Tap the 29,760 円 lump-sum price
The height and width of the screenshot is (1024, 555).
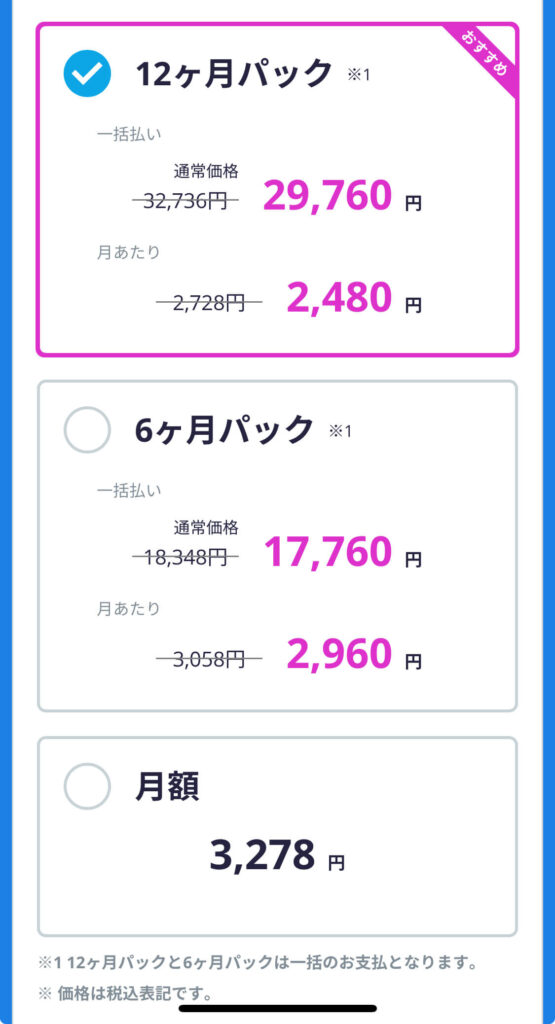click(342, 196)
